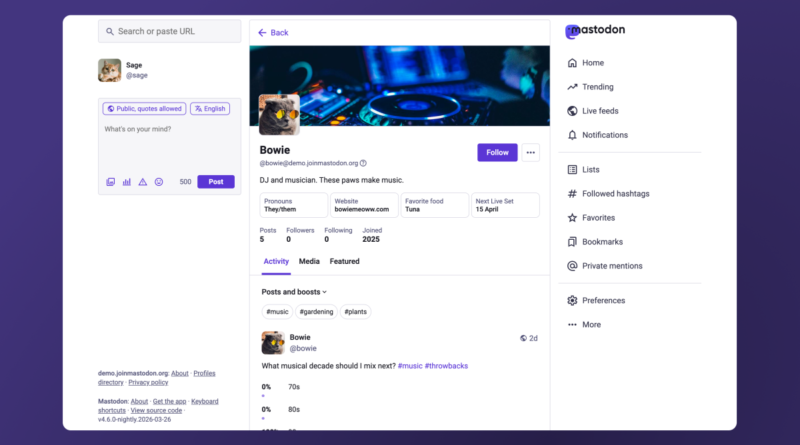Screen dimensions: 800x445
Task: Click the content warning triangle icon
Action: pyautogui.click(x=143, y=182)
